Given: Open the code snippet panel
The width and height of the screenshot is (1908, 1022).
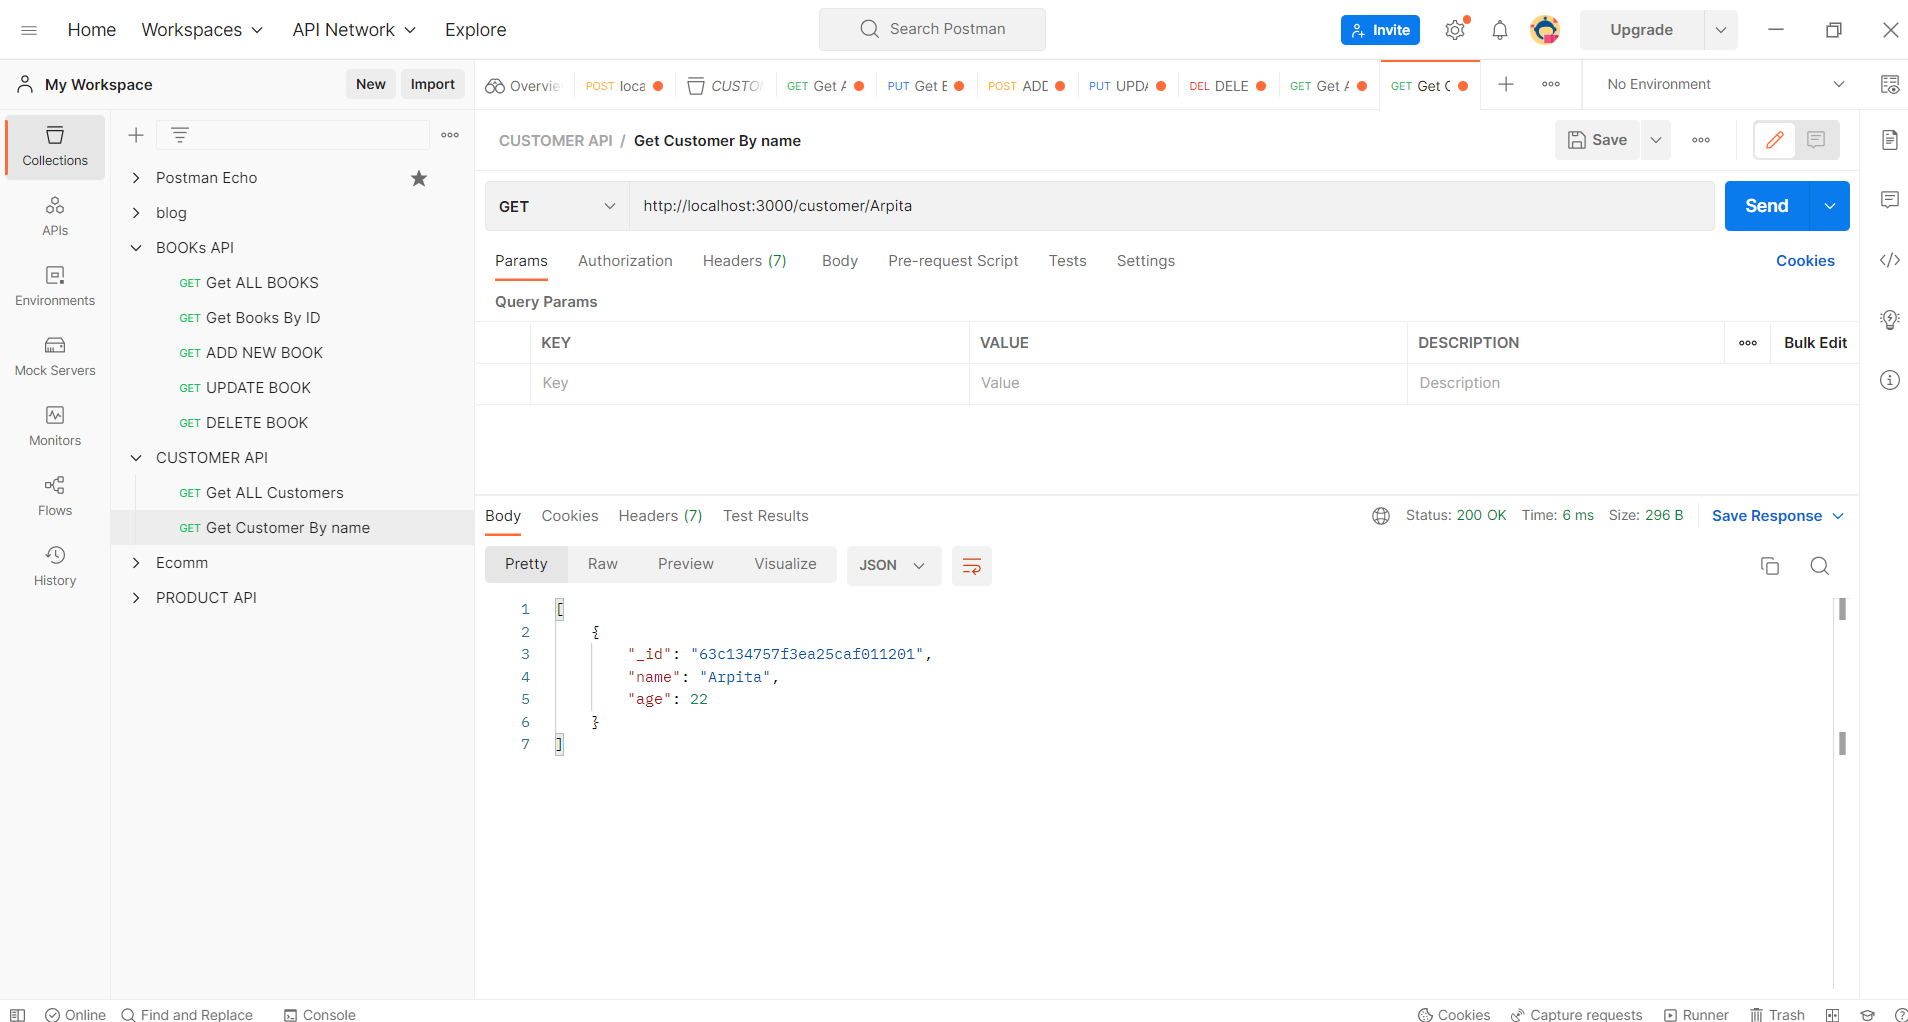Looking at the screenshot, I should pyautogui.click(x=1890, y=260).
